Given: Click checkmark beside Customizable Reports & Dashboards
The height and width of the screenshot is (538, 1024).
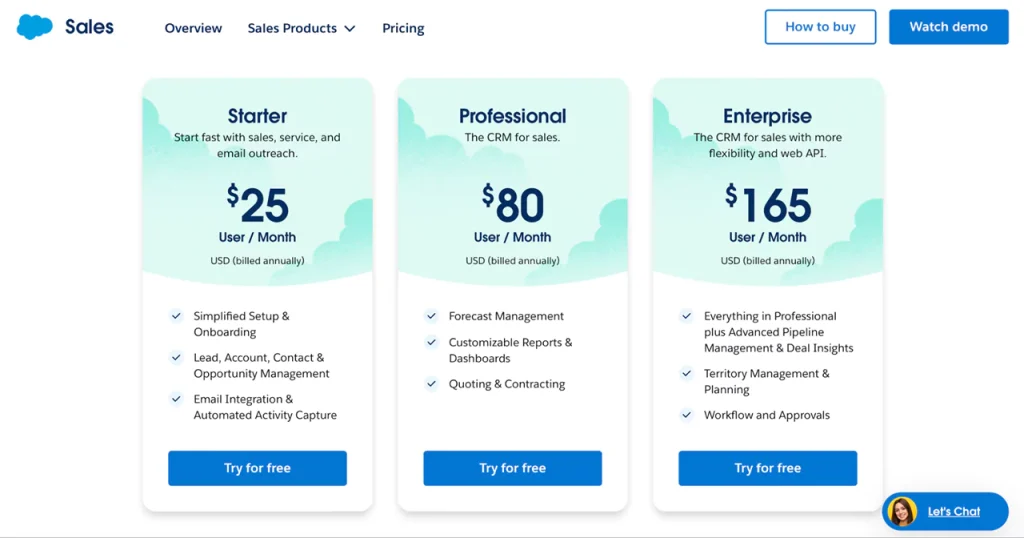Looking at the screenshot, I should tap(431, 342).
